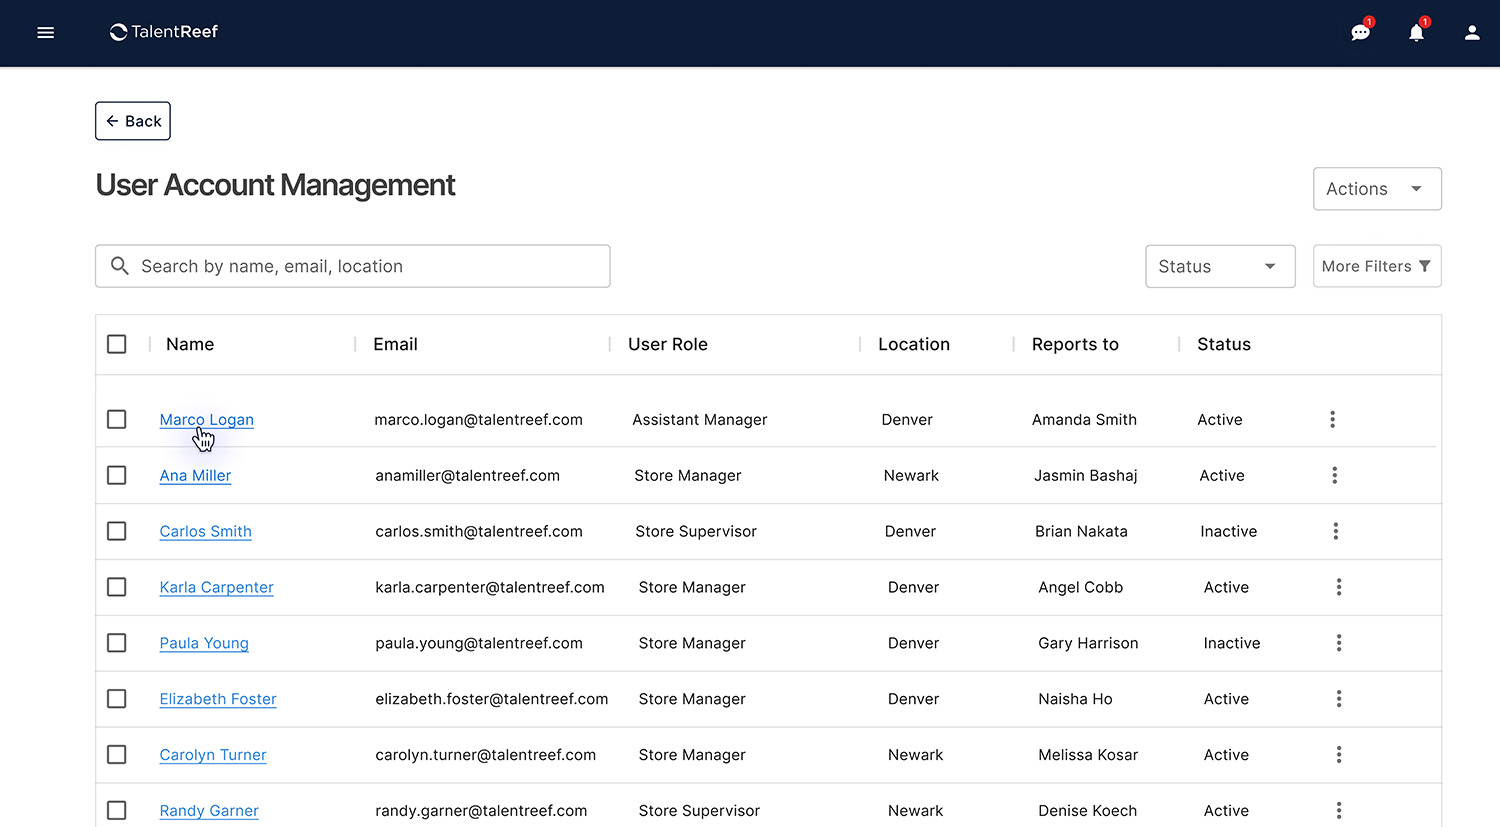
Task: Open row options for Karla Carpenter
Action: pyautogui.click(x=1338, y=587)
